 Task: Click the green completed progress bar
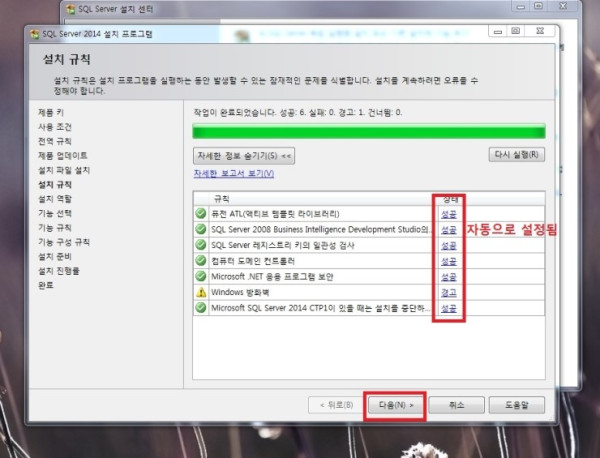pyautogui.click(x=369, y=131)
